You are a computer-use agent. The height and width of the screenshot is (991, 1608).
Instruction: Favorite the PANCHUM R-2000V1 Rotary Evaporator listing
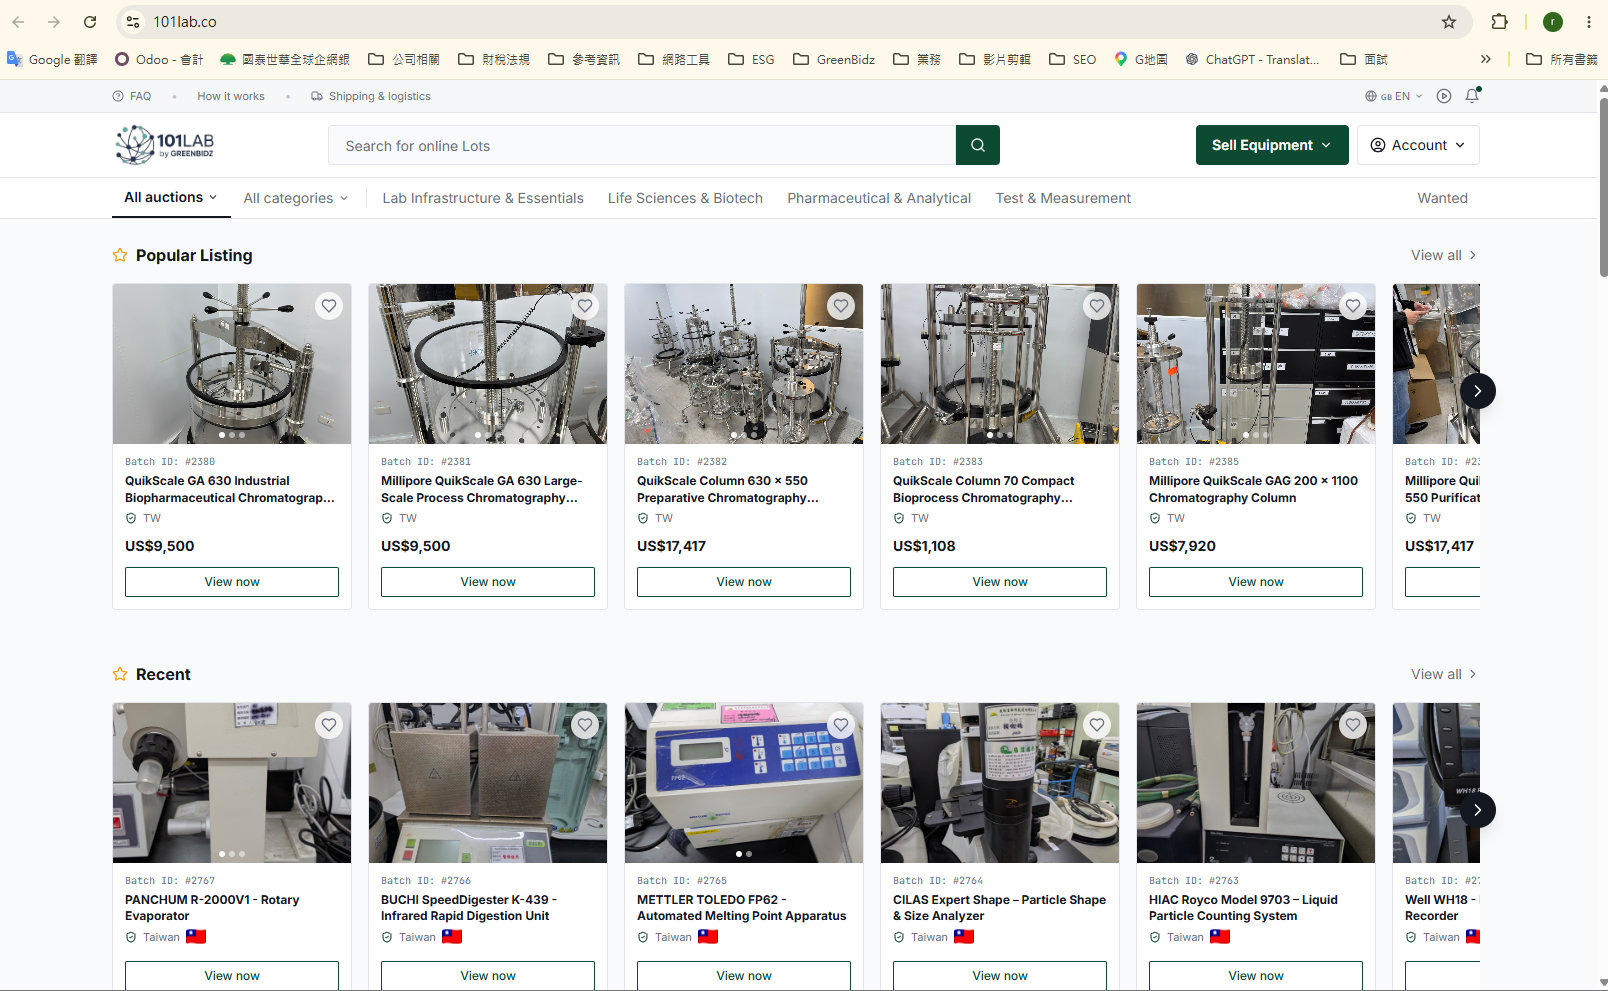tap(329, 725)
